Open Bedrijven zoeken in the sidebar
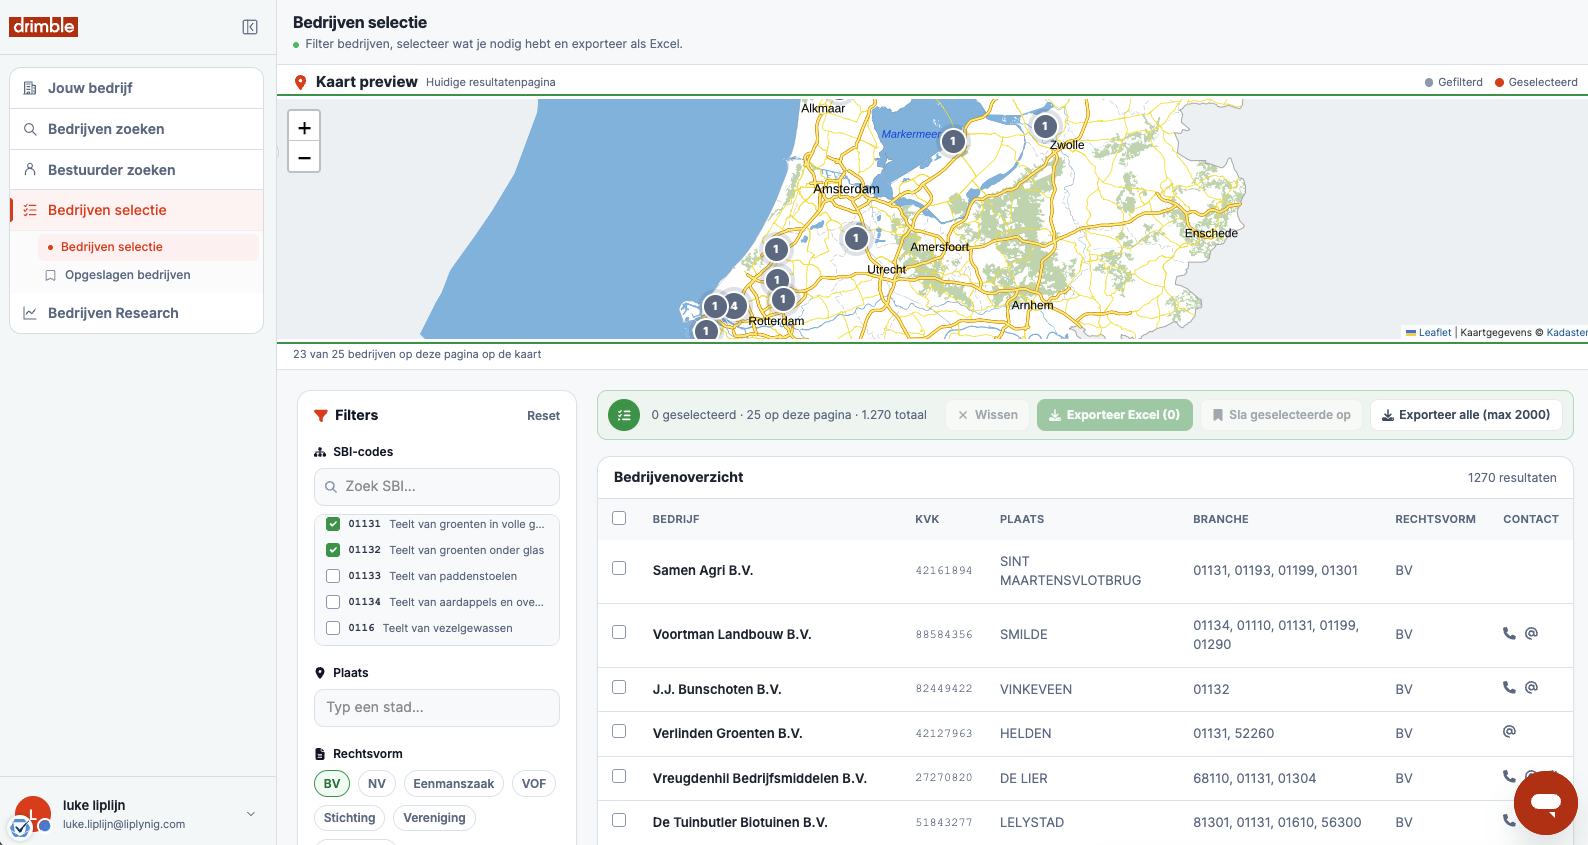The width and height of the screenshot is (1588, 845). tap(137, 129)
